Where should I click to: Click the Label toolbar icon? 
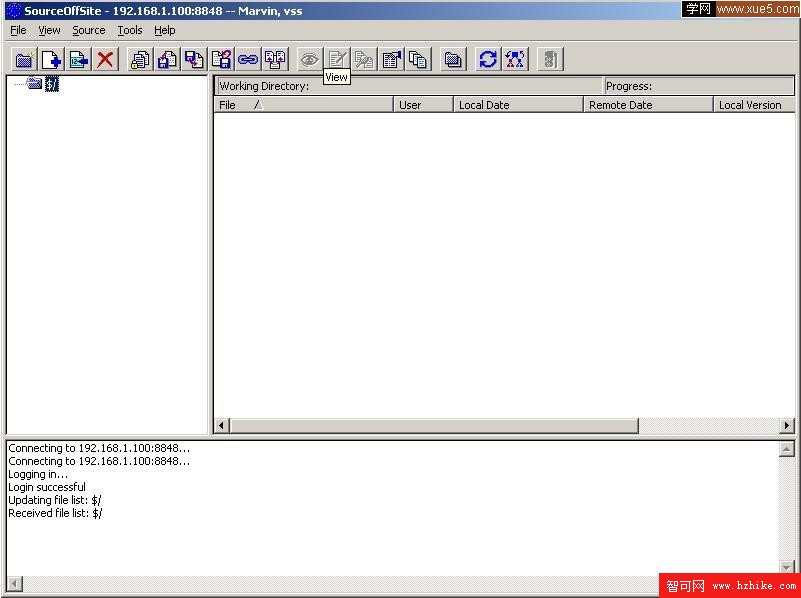[79, 60]
